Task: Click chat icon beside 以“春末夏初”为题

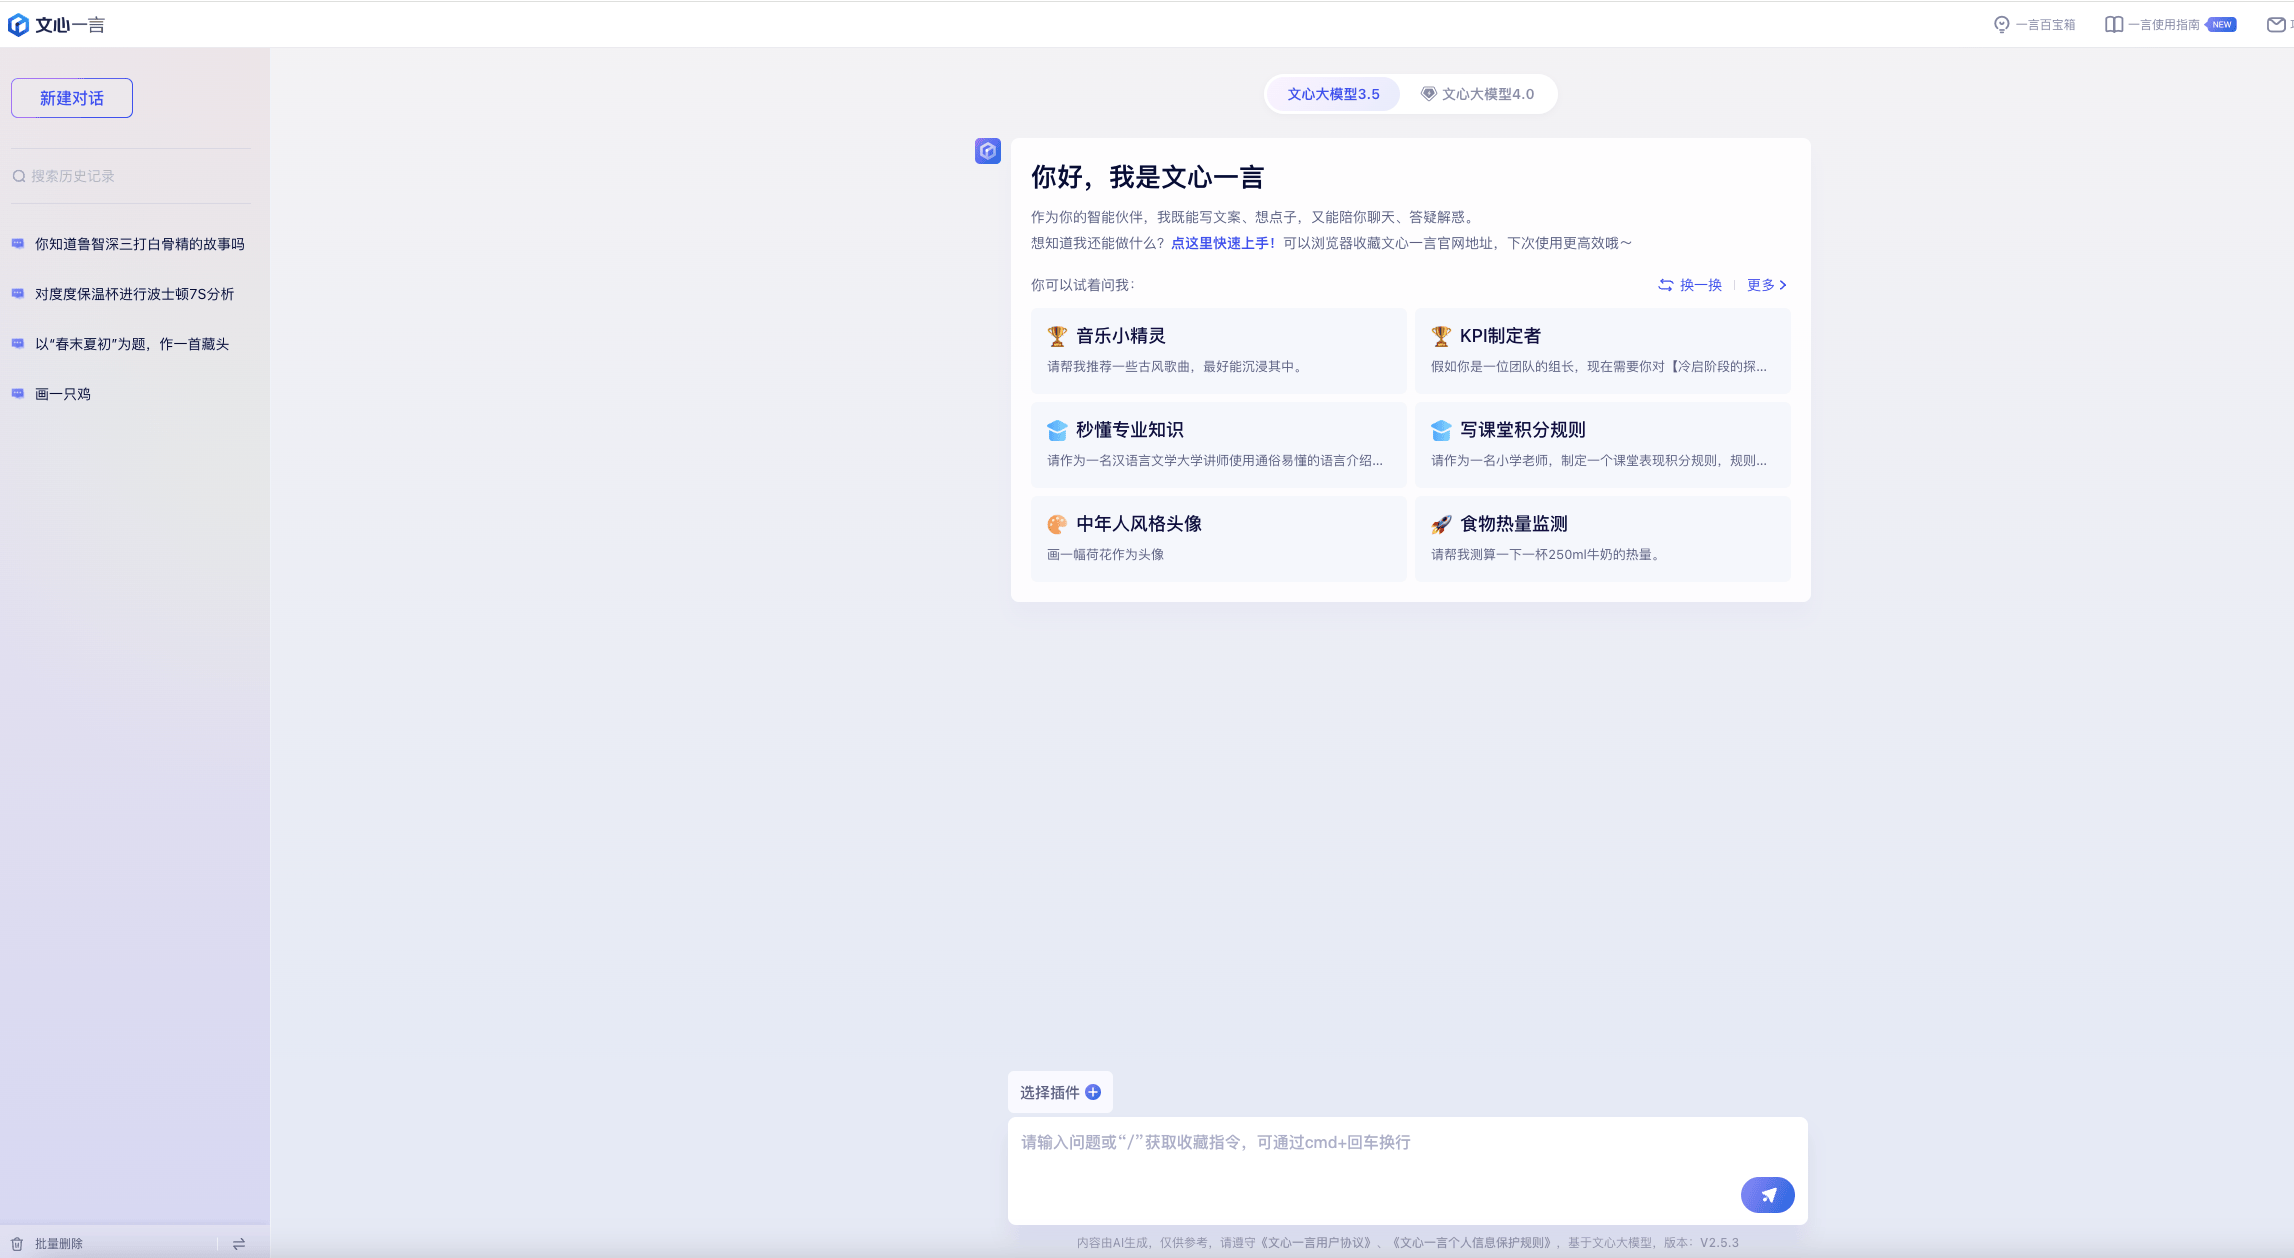Action: (18, 344)
